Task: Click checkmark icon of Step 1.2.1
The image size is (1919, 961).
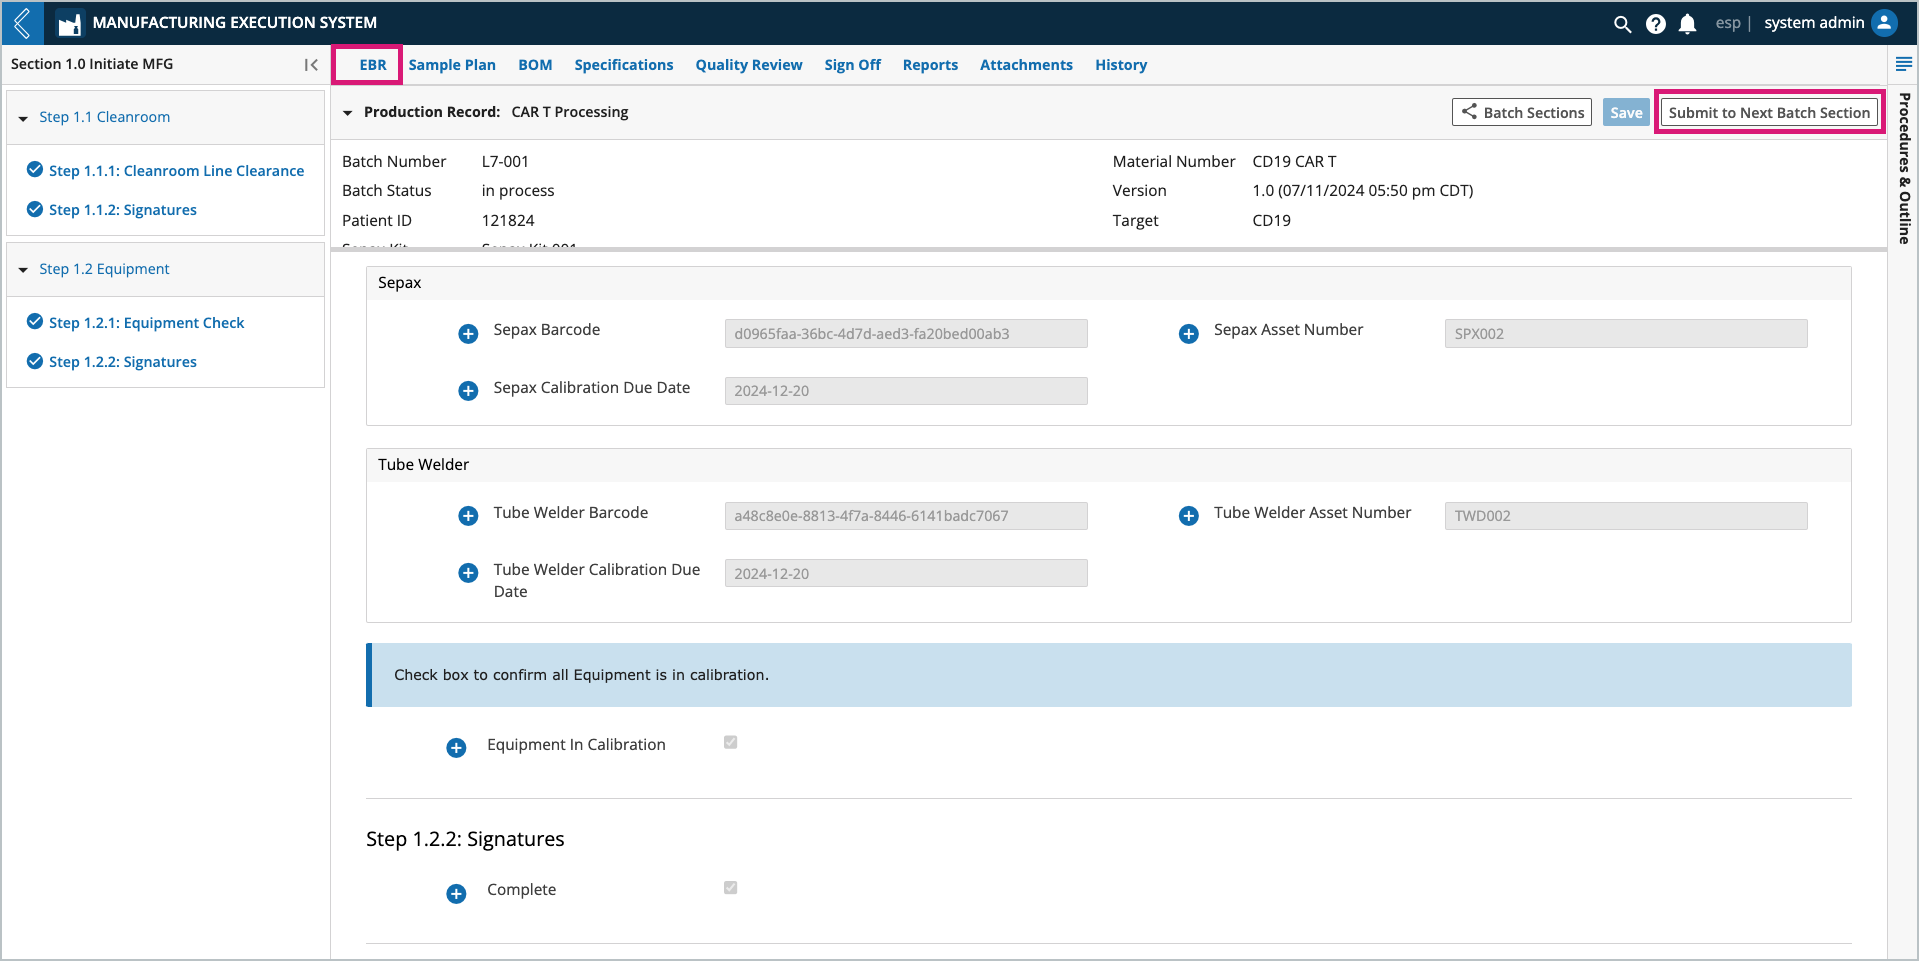Action: (35, 321)
